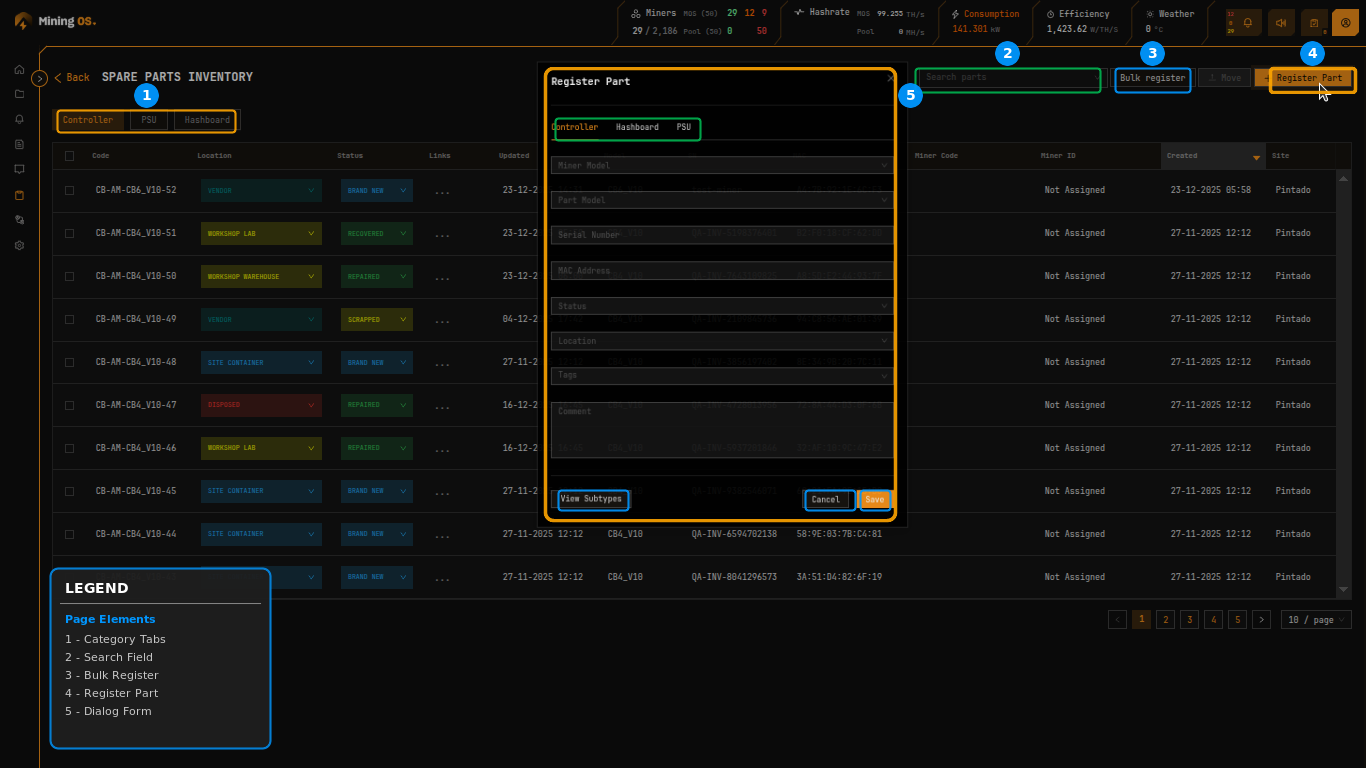Select all parts via header checkbox
Viewport: 1366px width, 768px height.
69,155
